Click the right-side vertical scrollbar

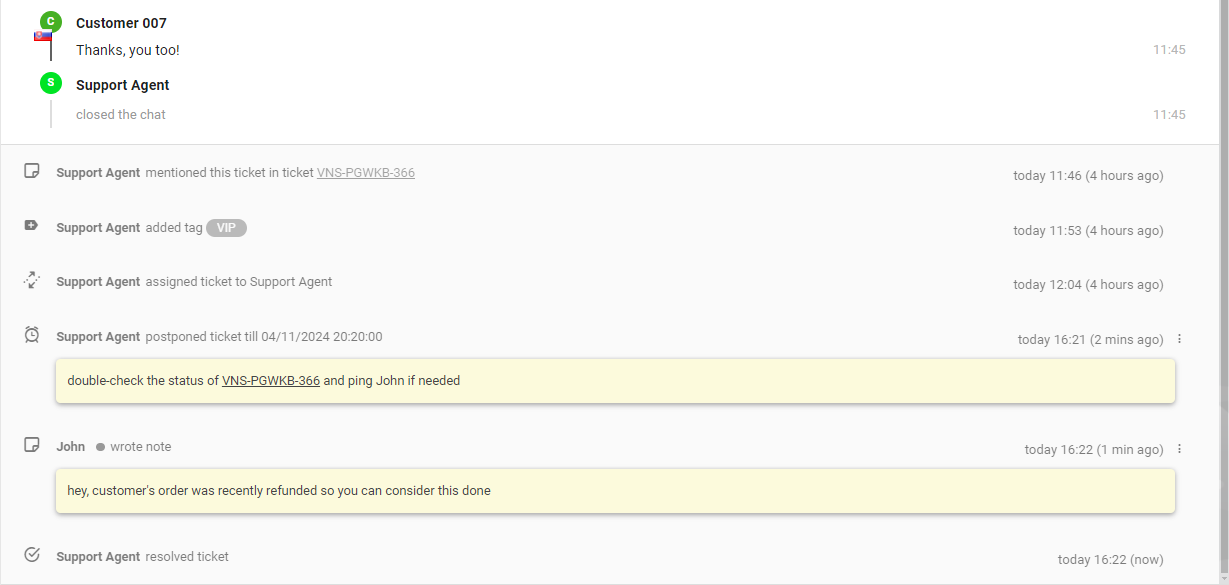[x=1223, y=200]
